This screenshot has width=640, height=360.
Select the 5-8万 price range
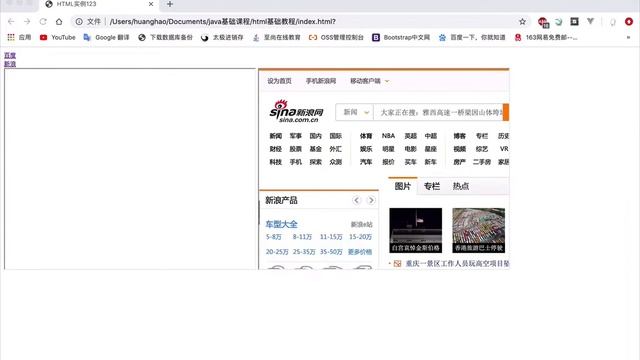[274, 237]
